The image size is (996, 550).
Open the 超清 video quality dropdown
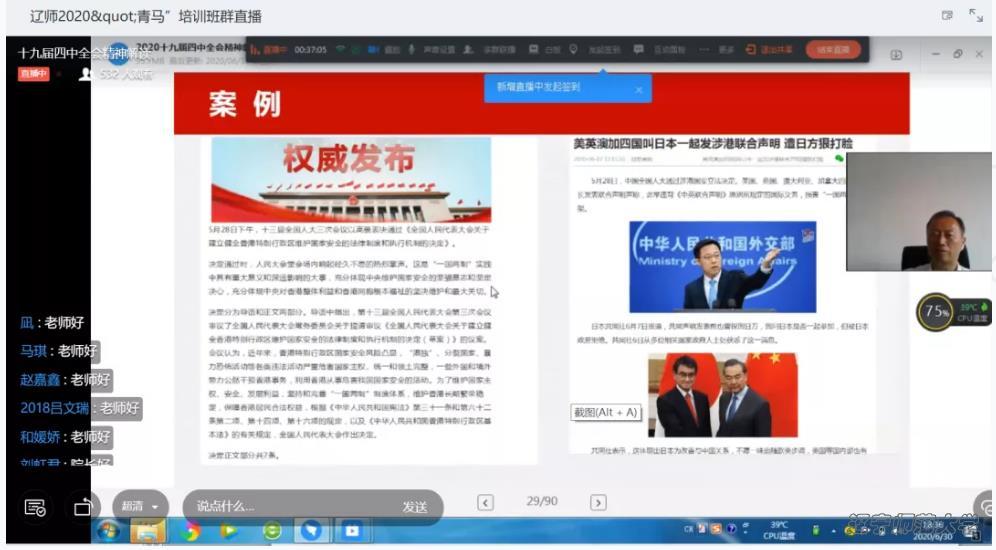coord(140,506)
